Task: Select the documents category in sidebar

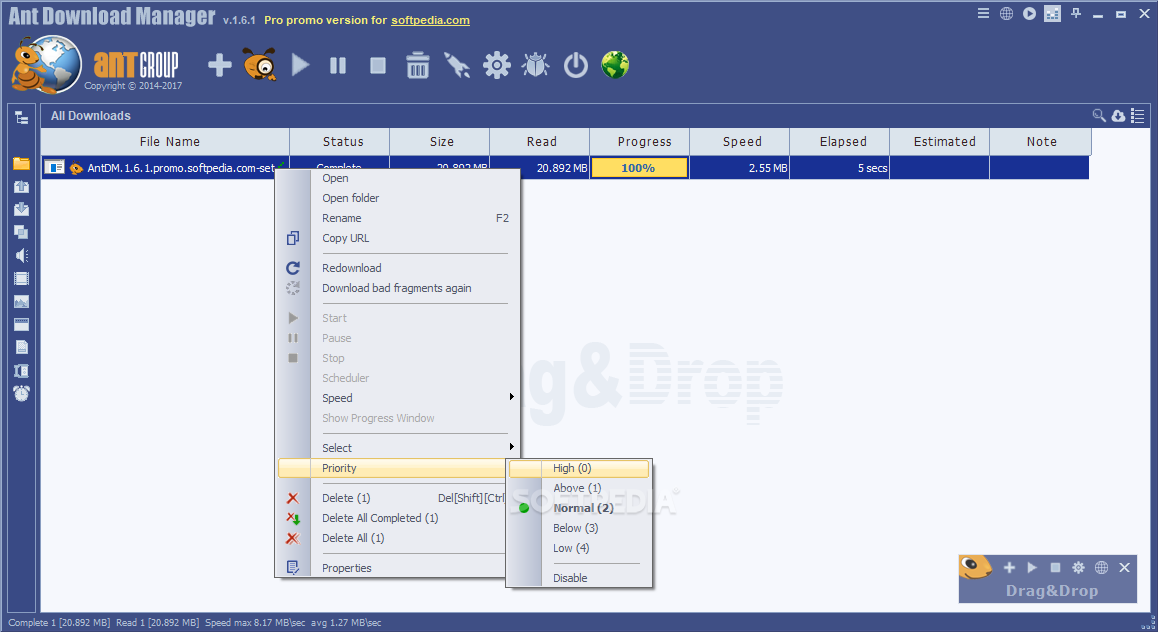Action: point(21,347)
